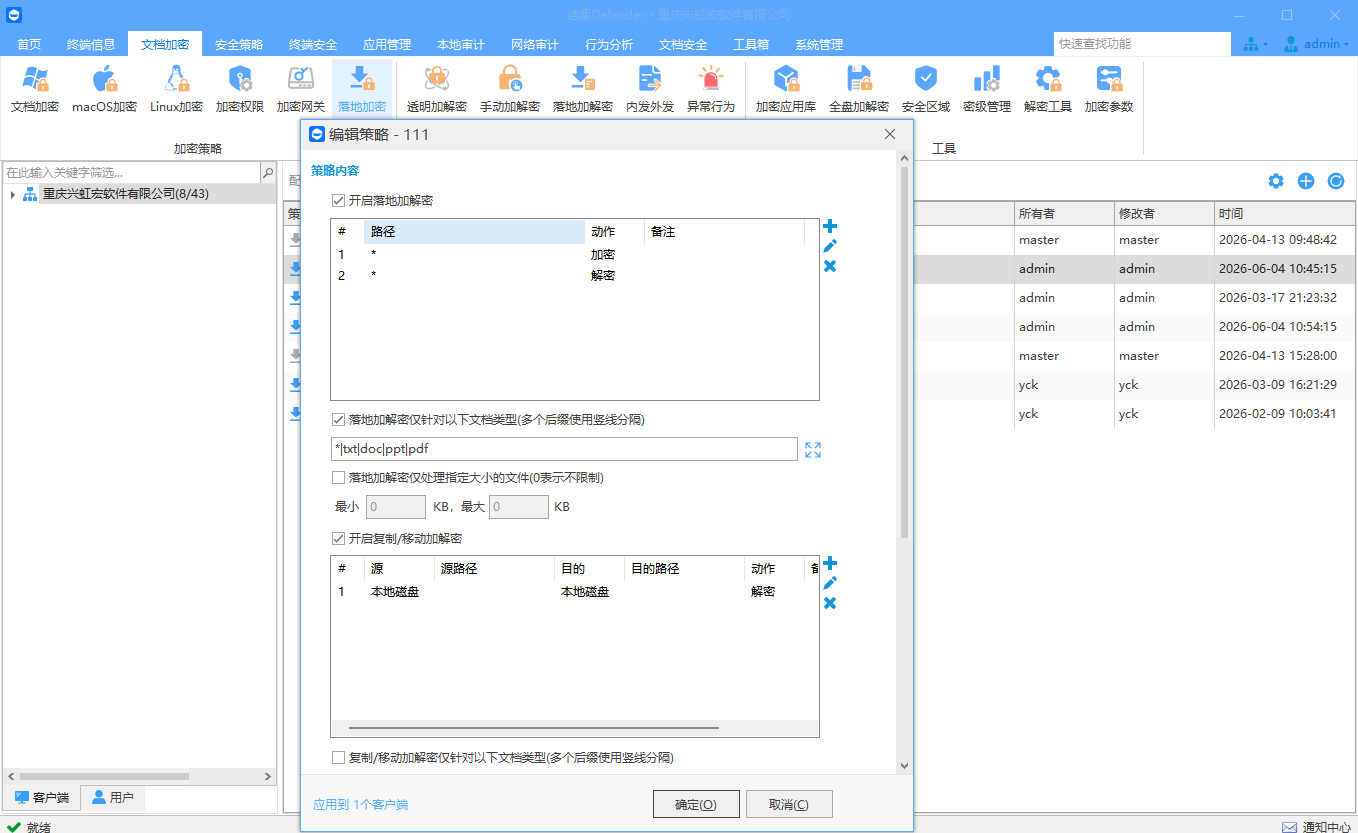Open the 安全区域 shield icon
The height and width of the screenshot is (833, 1358).
926,89
